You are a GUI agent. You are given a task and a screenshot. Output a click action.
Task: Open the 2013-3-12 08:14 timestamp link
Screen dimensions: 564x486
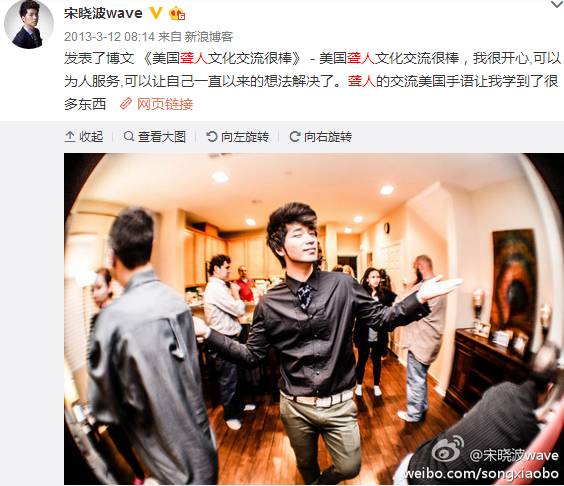click(109, 37)
